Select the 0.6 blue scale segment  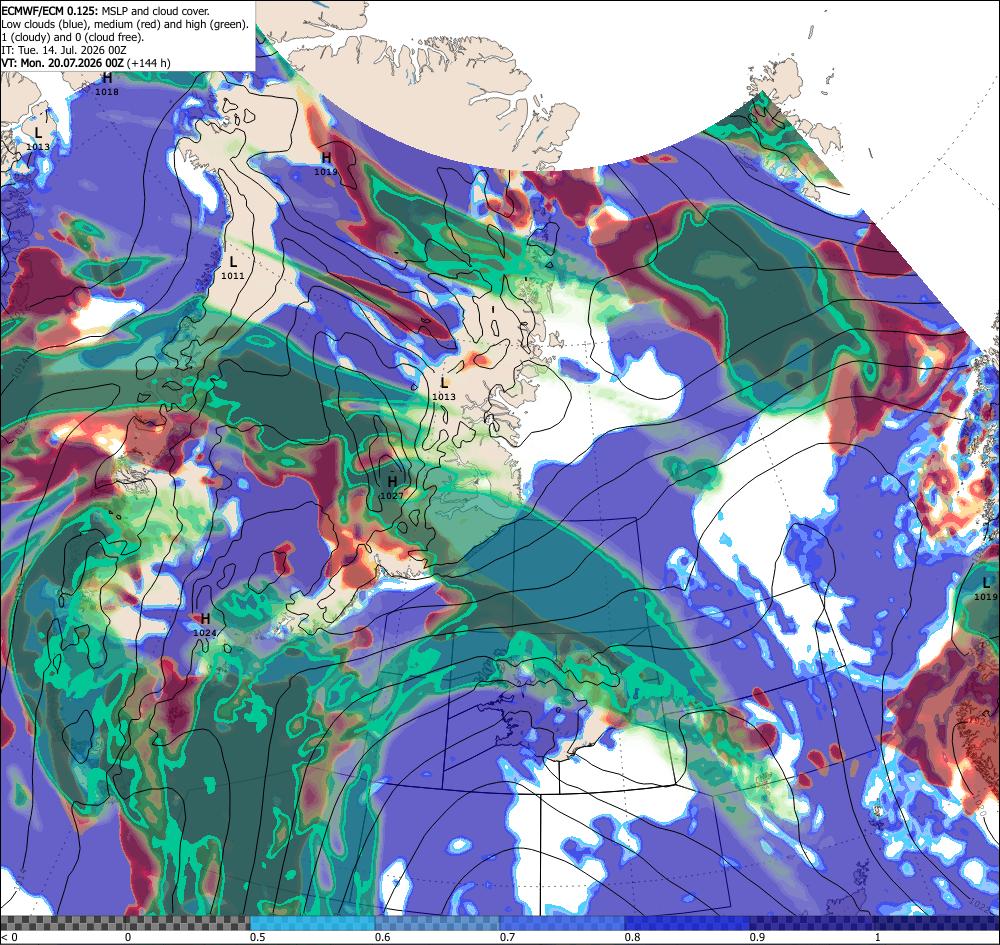coord(438,923)
